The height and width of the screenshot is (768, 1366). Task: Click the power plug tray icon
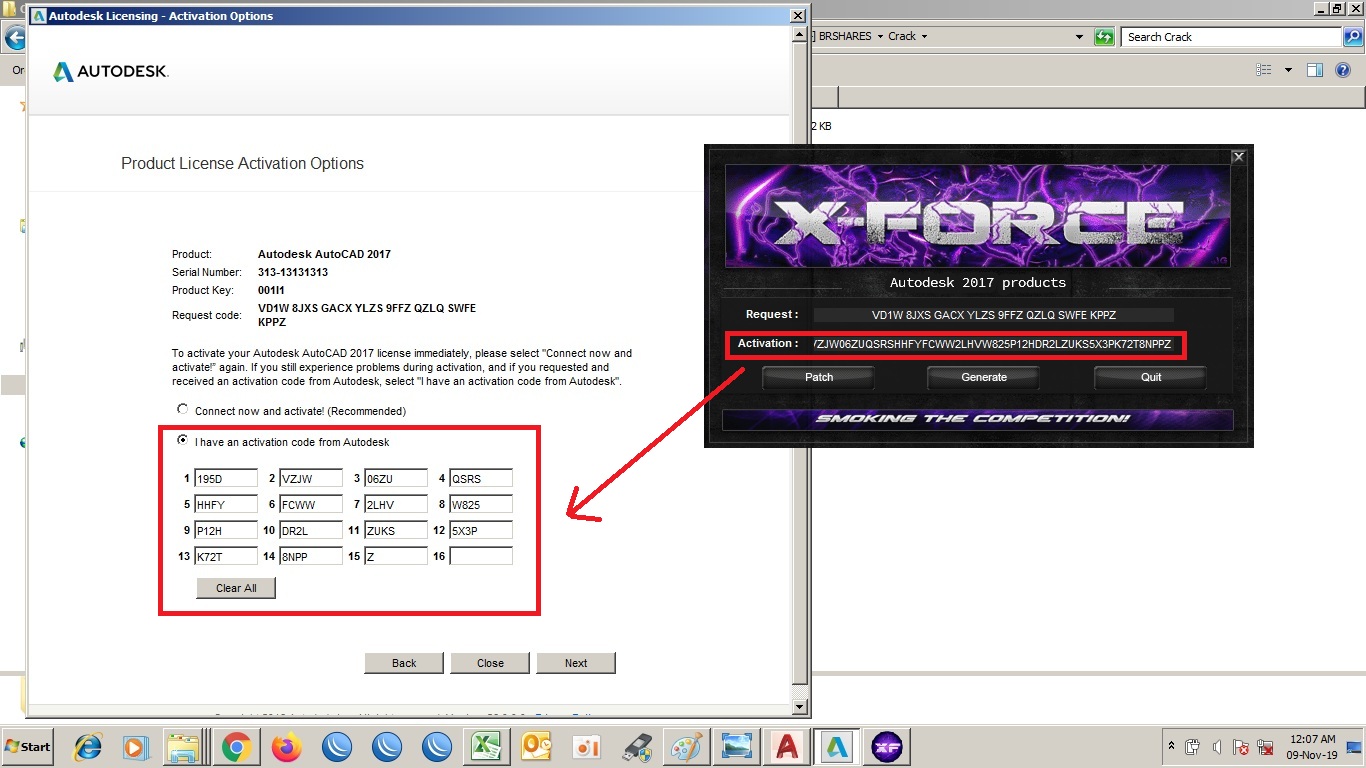[1193, 747]
